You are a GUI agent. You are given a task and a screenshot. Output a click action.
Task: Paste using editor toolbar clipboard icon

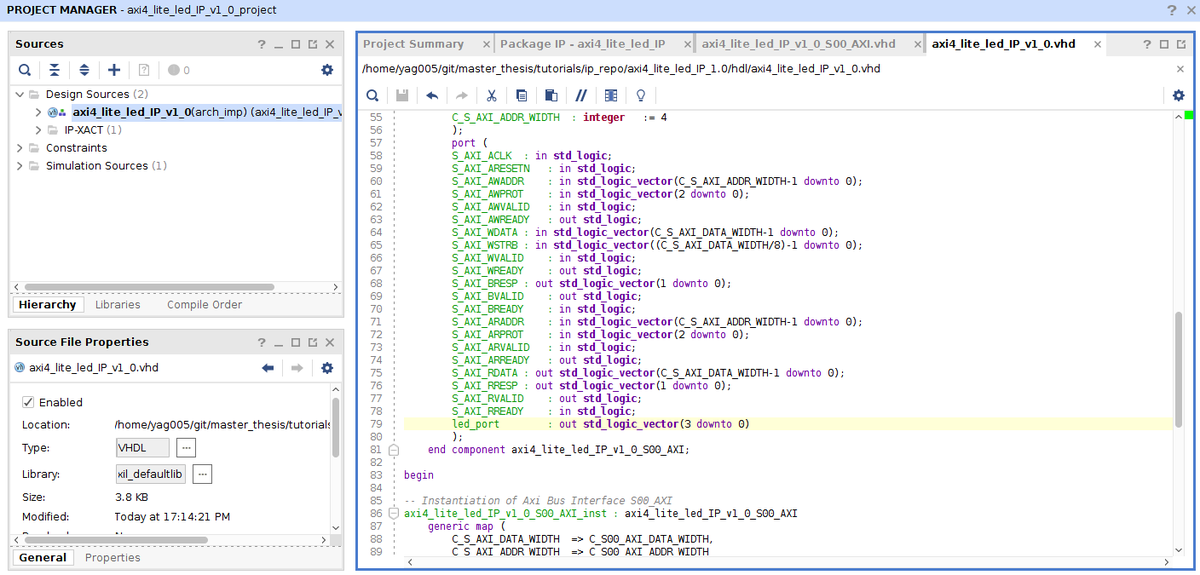coord(551,96)
